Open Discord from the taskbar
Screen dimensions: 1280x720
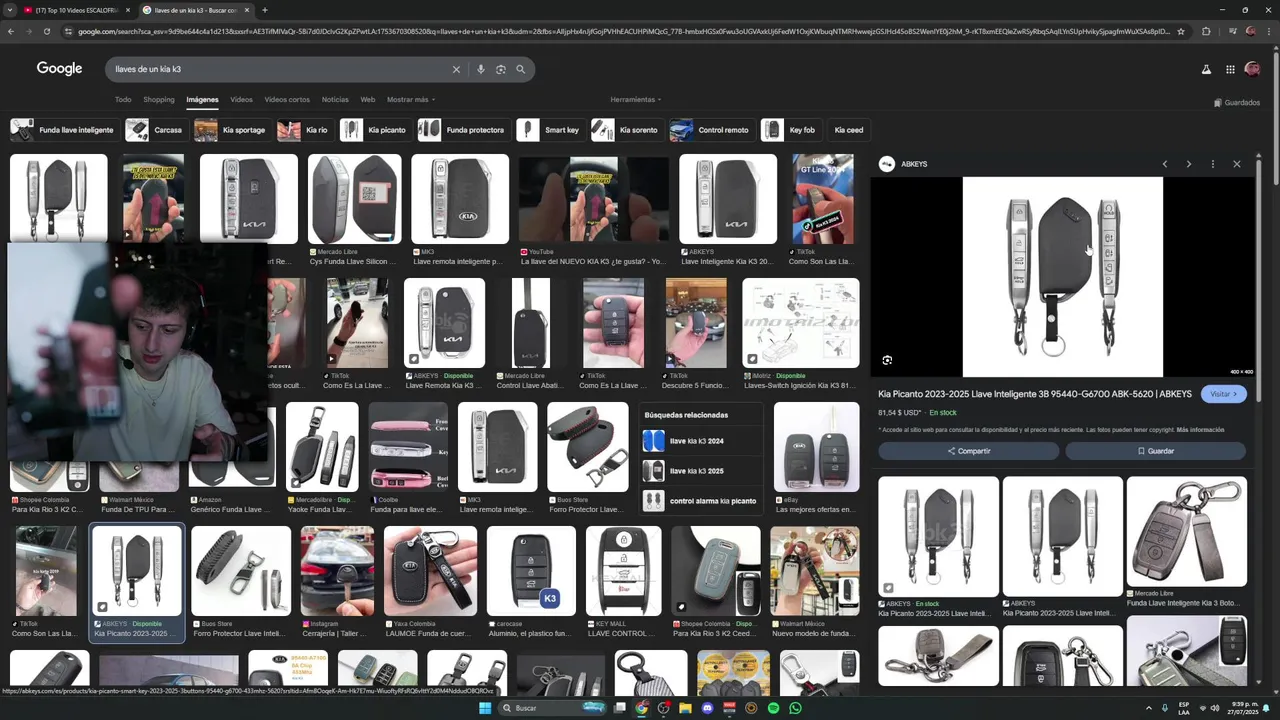tap(707, 708)
